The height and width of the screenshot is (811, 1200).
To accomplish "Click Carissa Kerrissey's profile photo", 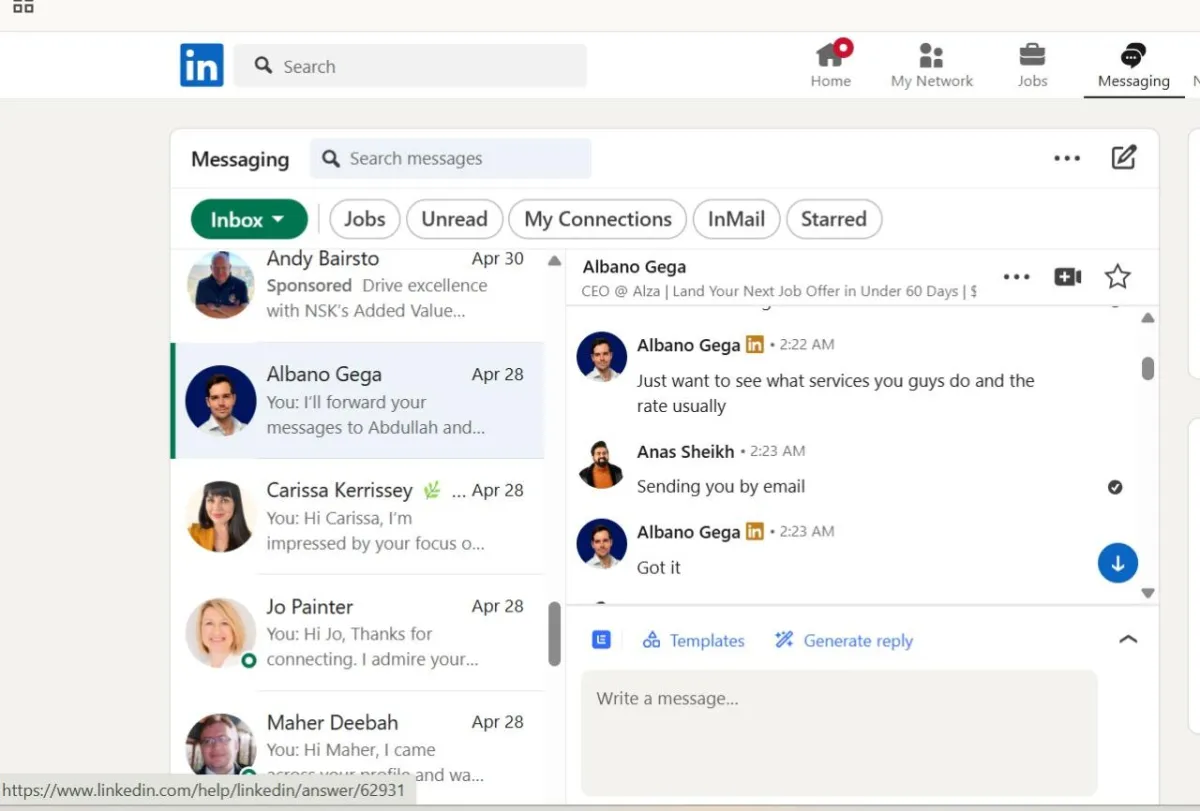I will click(x=221, y=516).
